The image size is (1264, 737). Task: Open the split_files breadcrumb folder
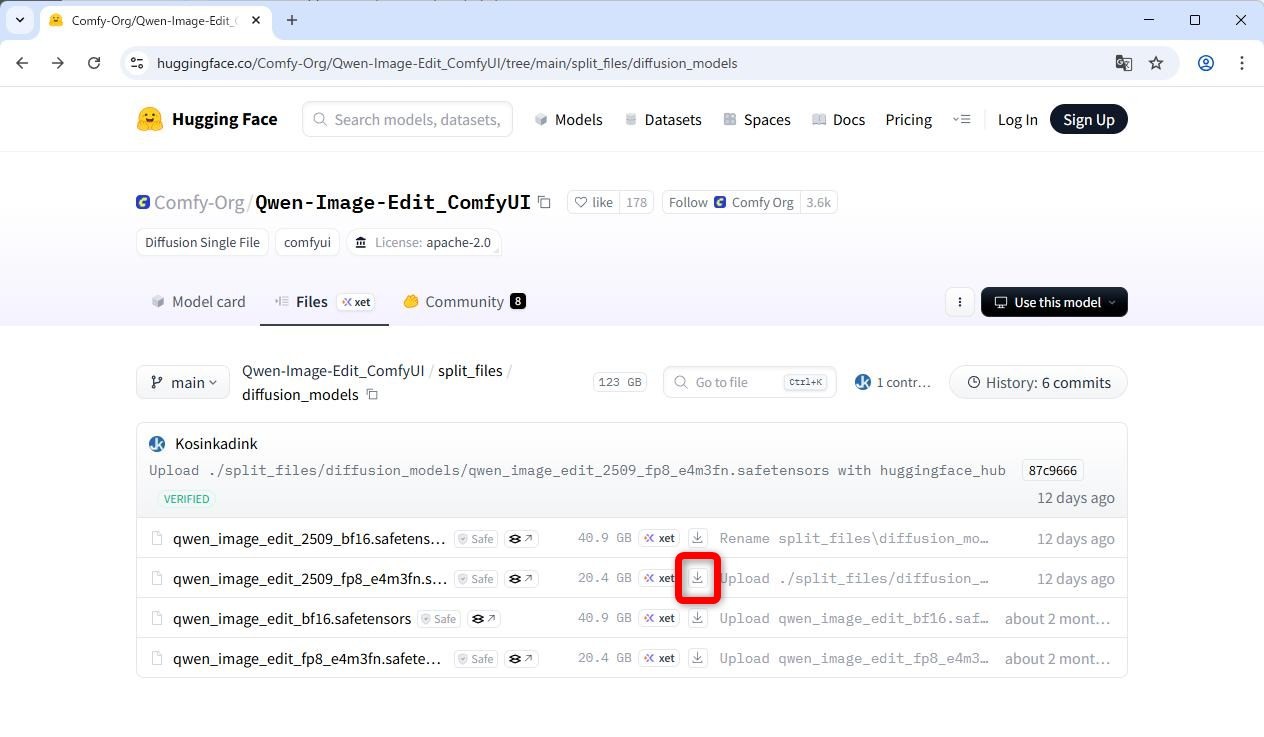[x=470, y=370]
